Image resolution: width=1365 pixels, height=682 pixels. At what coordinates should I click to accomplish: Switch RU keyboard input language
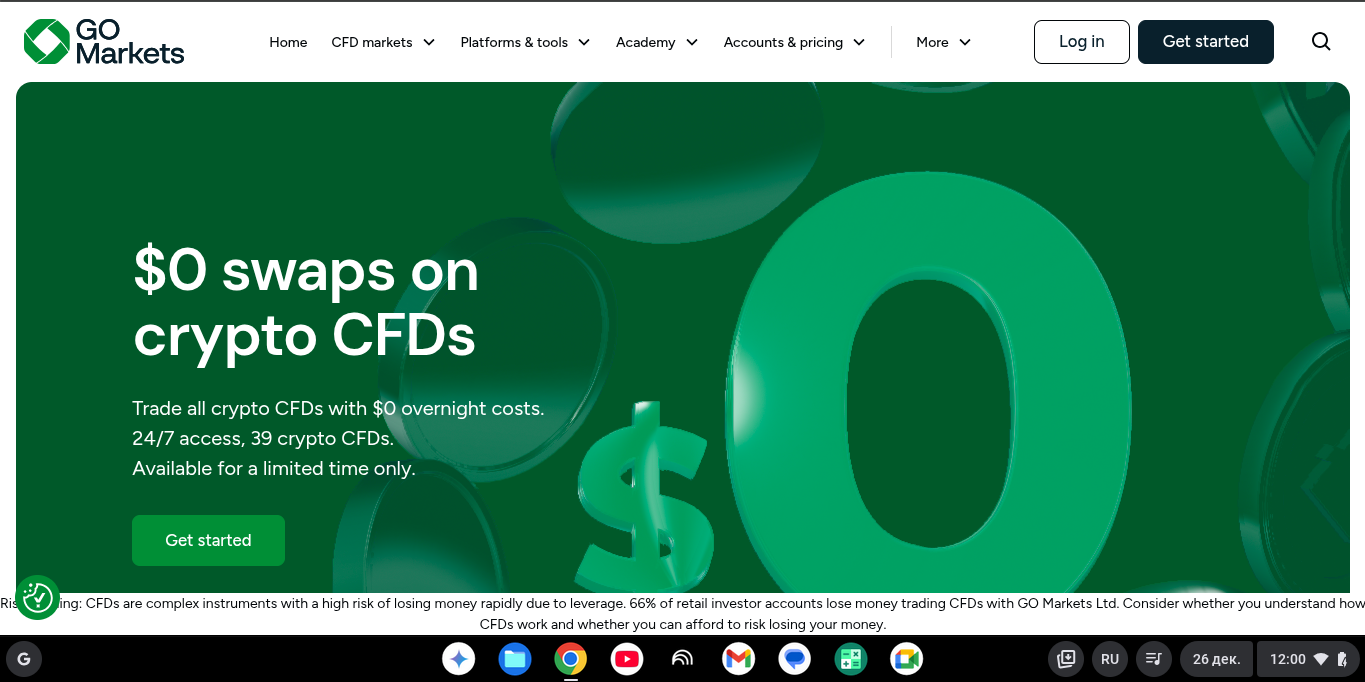(1110, 659)
